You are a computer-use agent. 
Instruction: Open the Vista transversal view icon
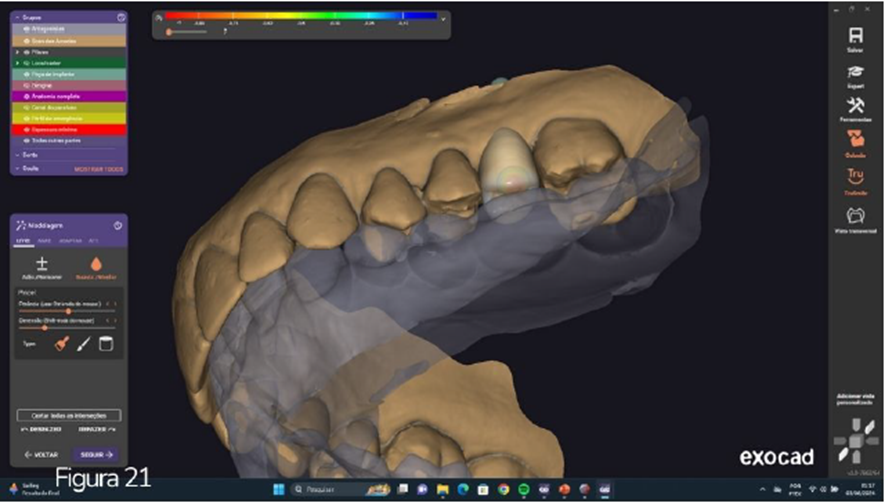coord(855,217)
